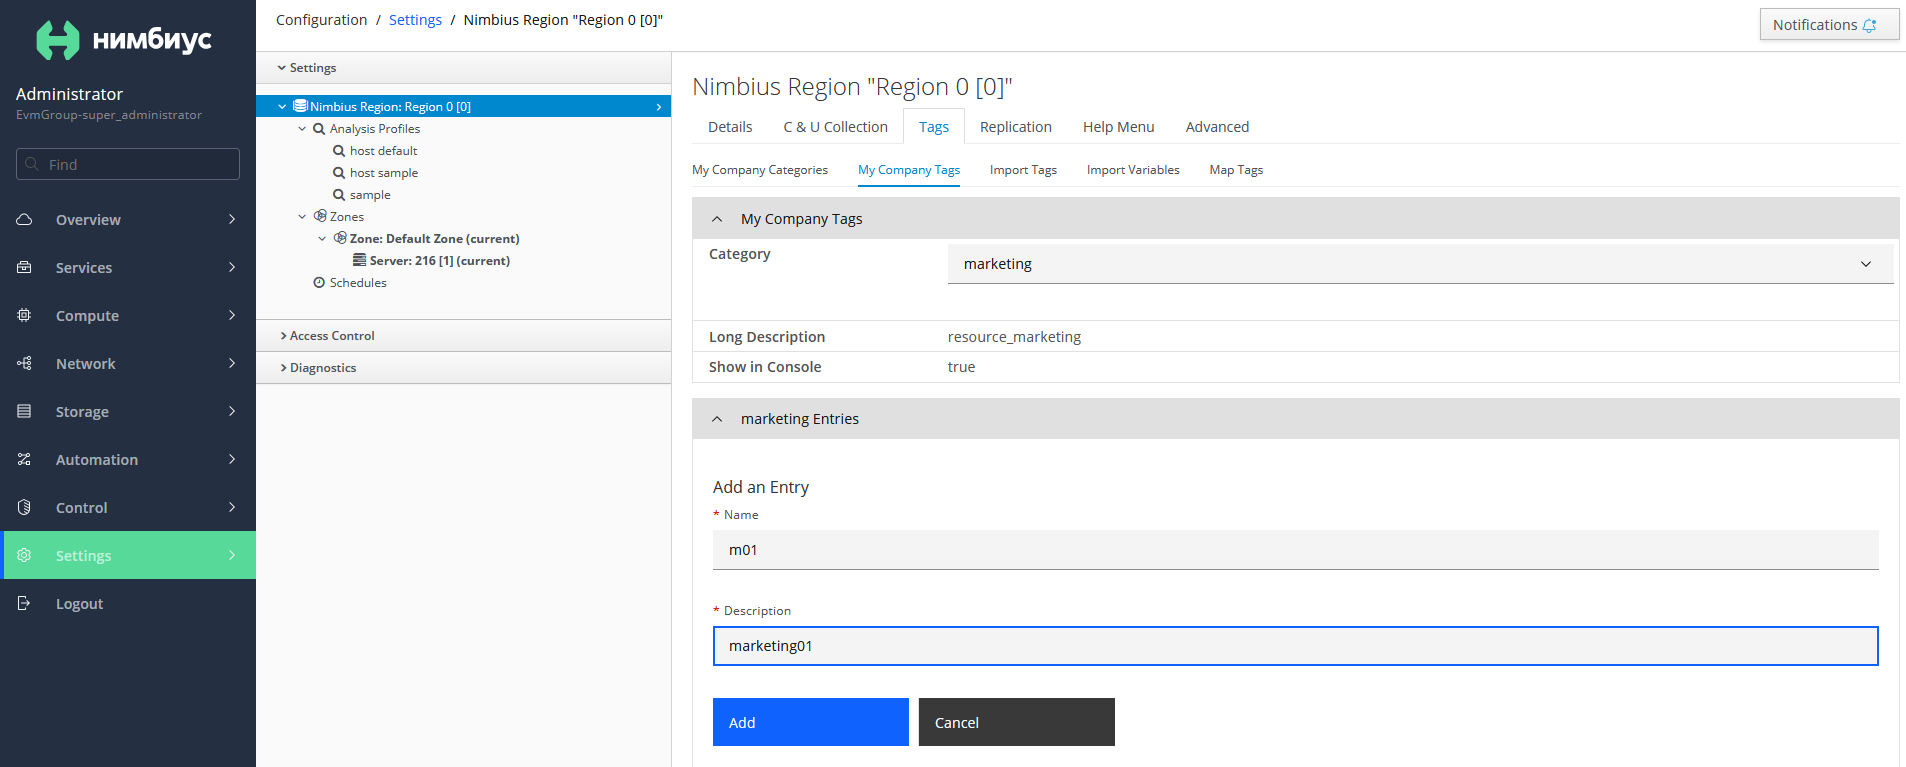The image size is (1906, 767).
Task: Click the Settings gear icon
Action: pyautogui.click(x=24, y=555)
